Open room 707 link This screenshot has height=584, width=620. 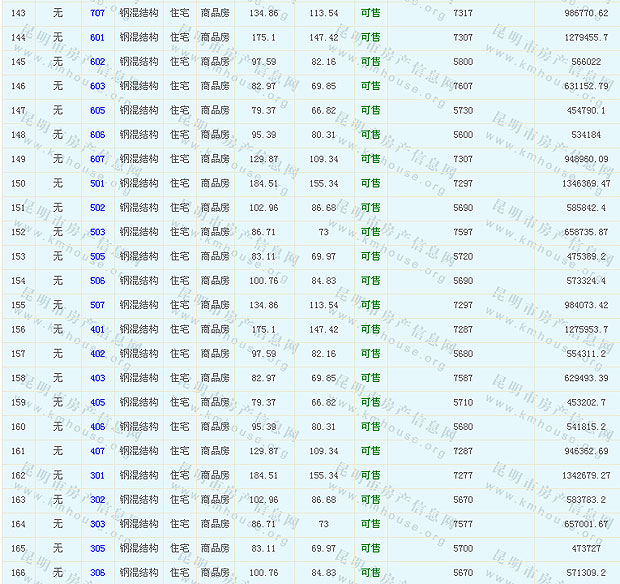97,13
